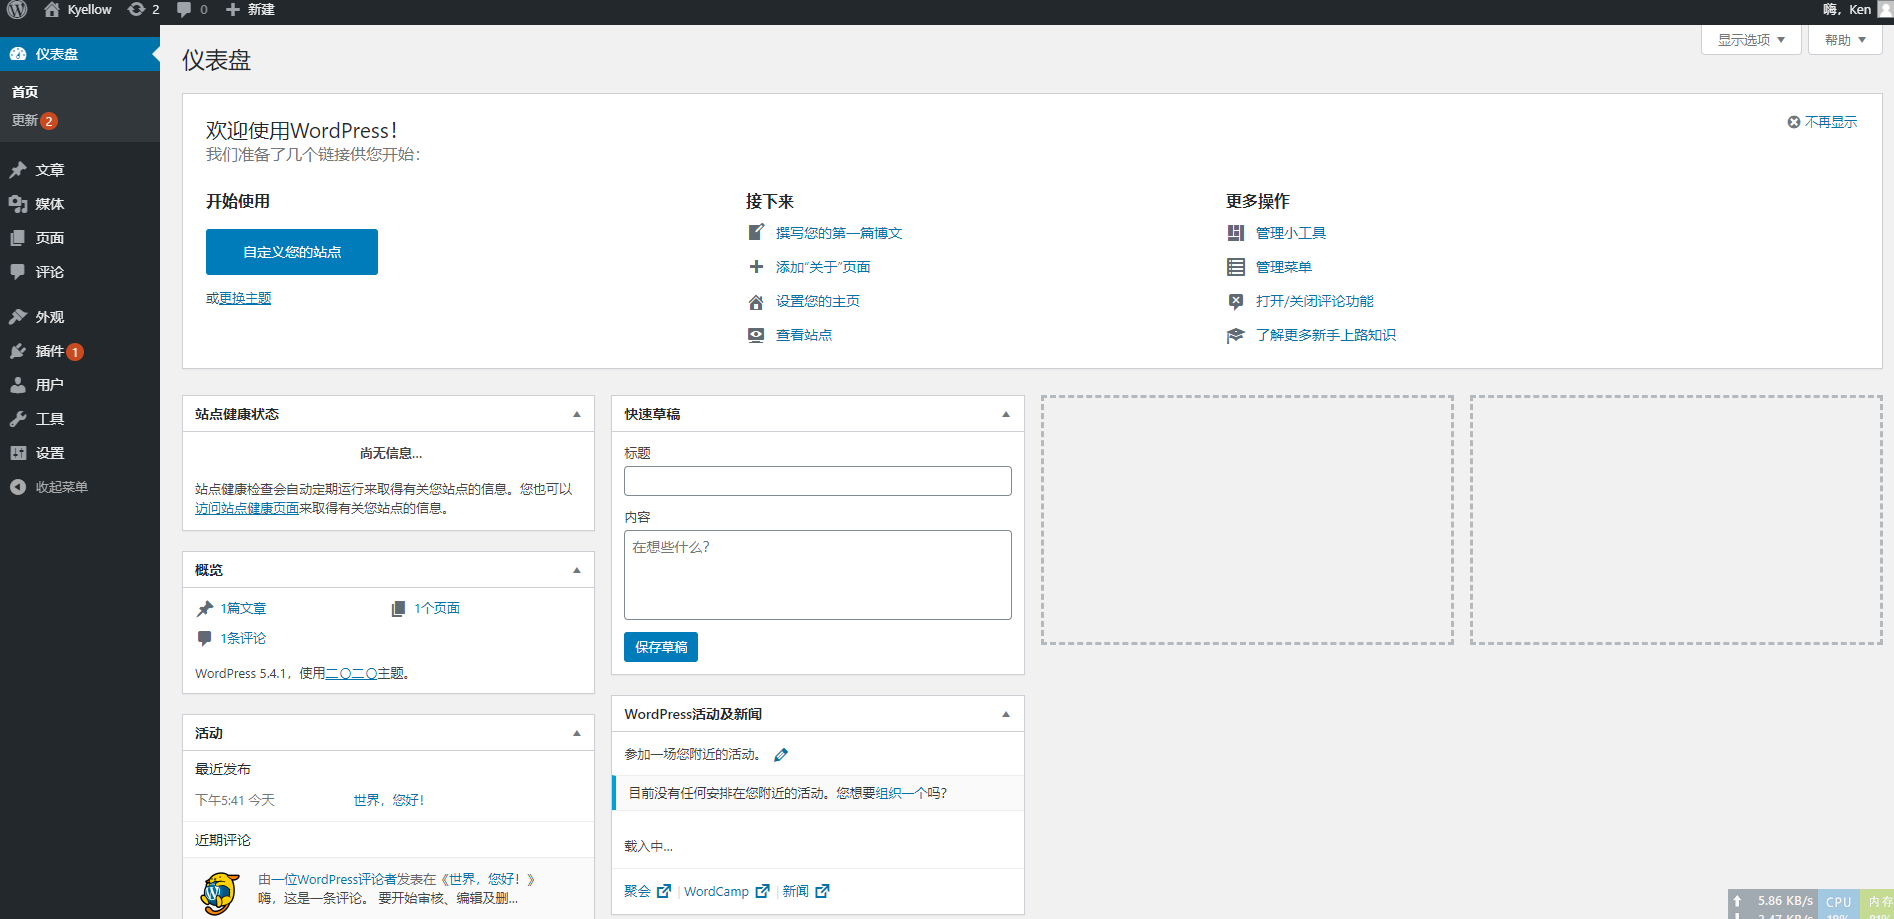Click the commenter avatar in 近期评论
The height and width of the screenshot is (919, 1894).
(220, 893)
